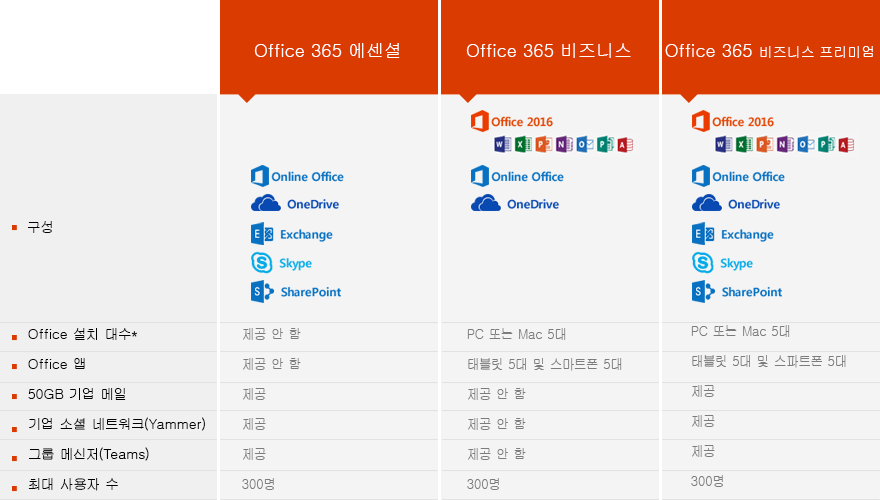The width and height of the screenshot is (880, 500).
Task: Click 제공 안 함 for 비즈니스 50GB 기업 메일
Action: point(496,394)
